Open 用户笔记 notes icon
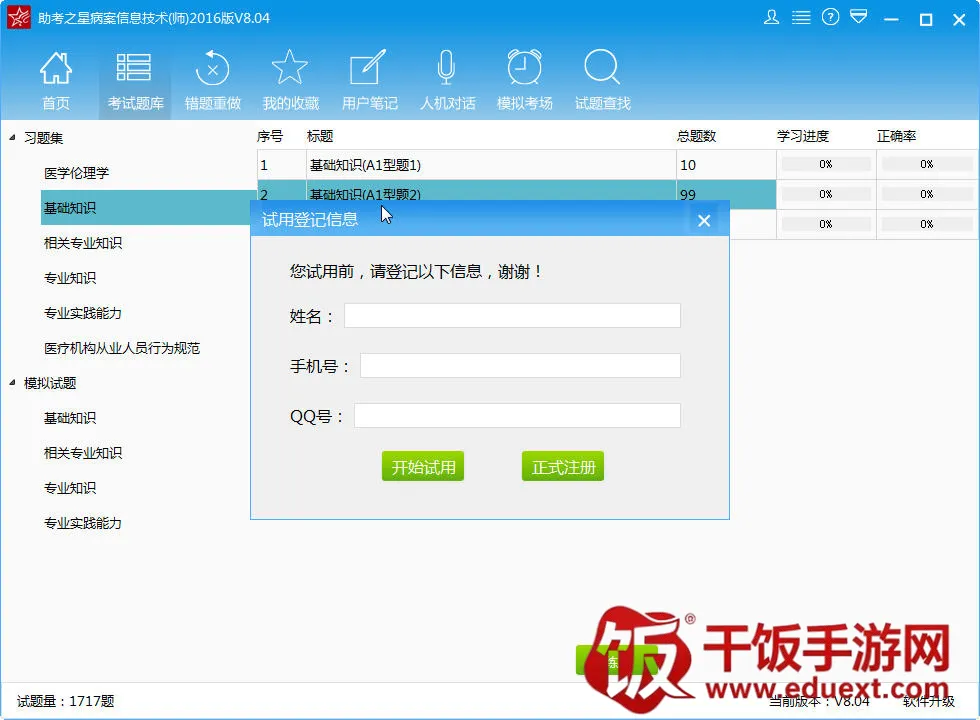 click(369, 81)
